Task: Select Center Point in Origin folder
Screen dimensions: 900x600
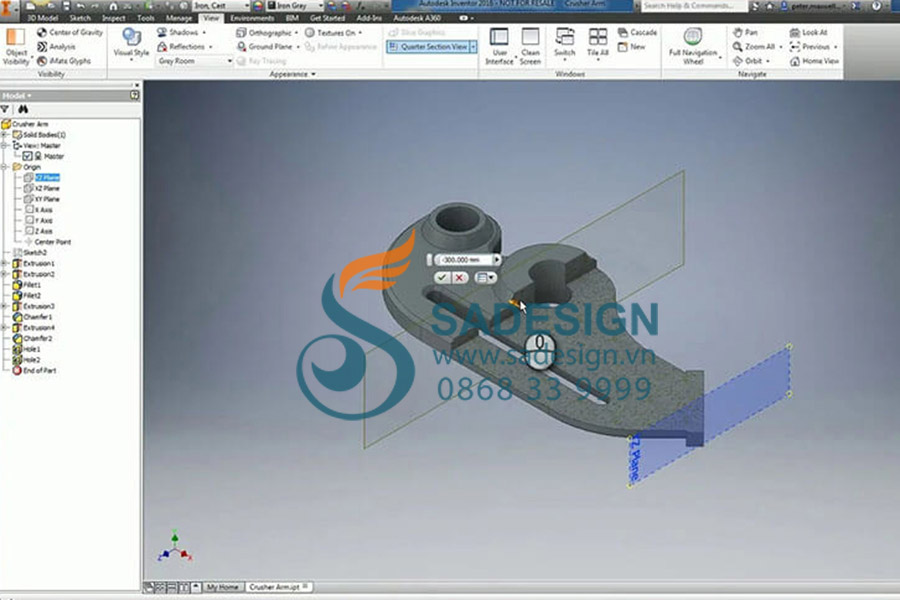Action: [48, 242]
